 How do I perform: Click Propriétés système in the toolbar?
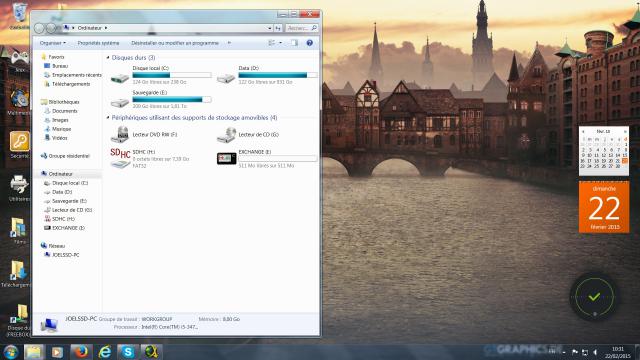98,43
